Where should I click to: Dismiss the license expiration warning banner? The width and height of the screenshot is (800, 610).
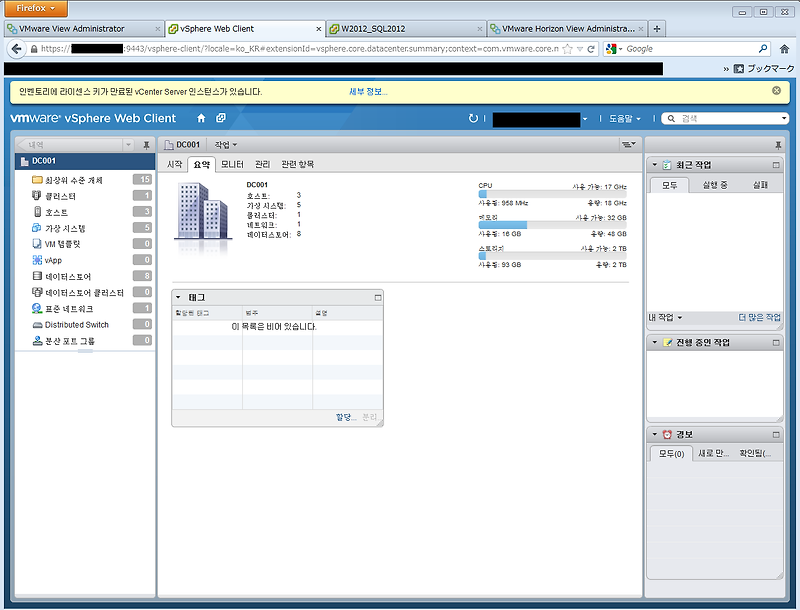[x=776, y=90]
